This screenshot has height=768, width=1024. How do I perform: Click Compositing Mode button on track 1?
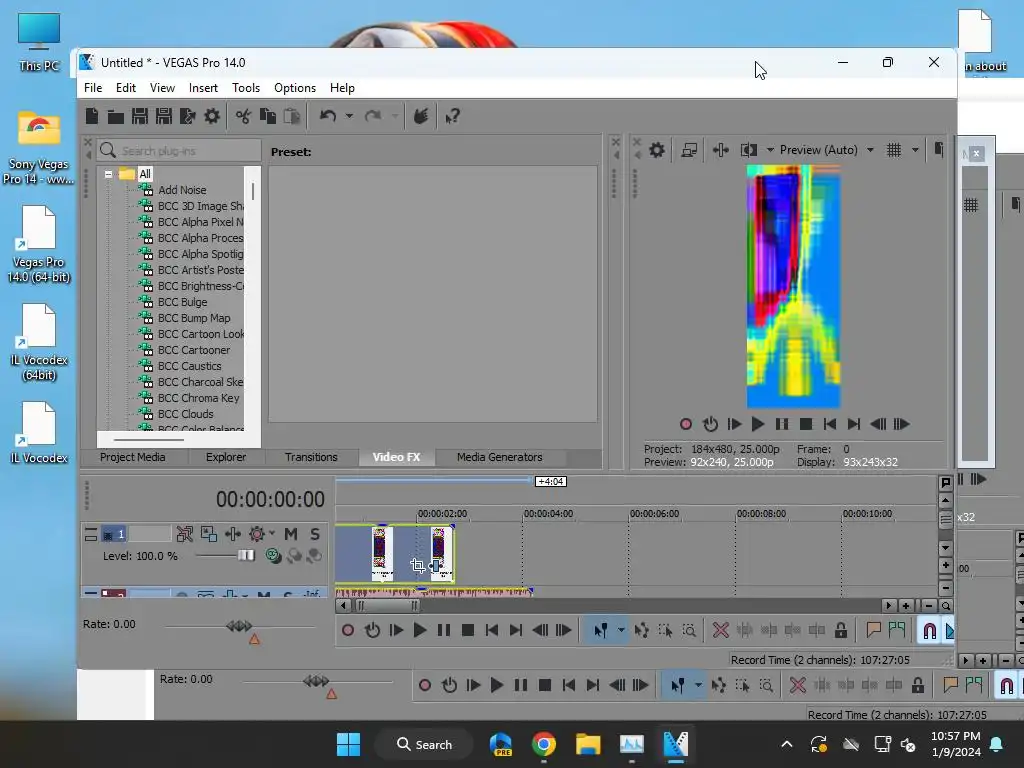point(274,556)
